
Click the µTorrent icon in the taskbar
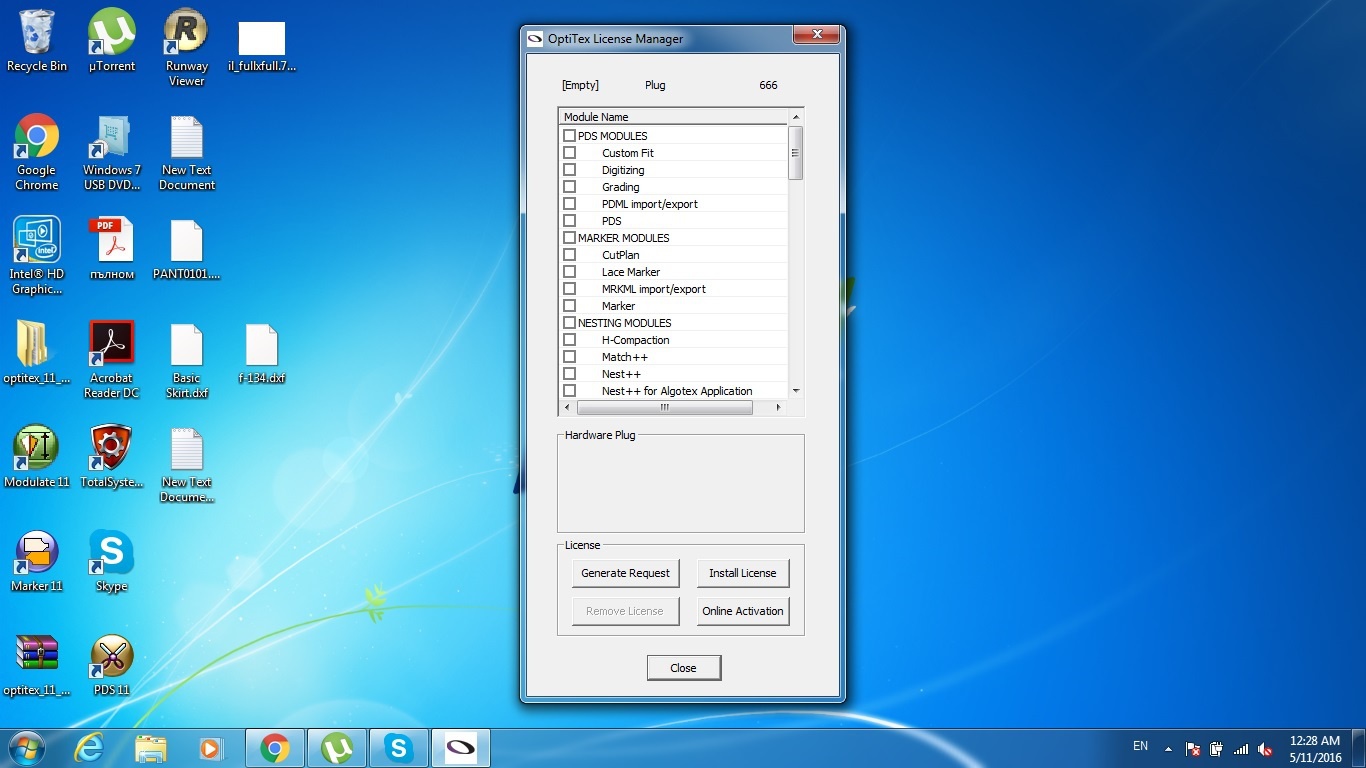(336, 748)
